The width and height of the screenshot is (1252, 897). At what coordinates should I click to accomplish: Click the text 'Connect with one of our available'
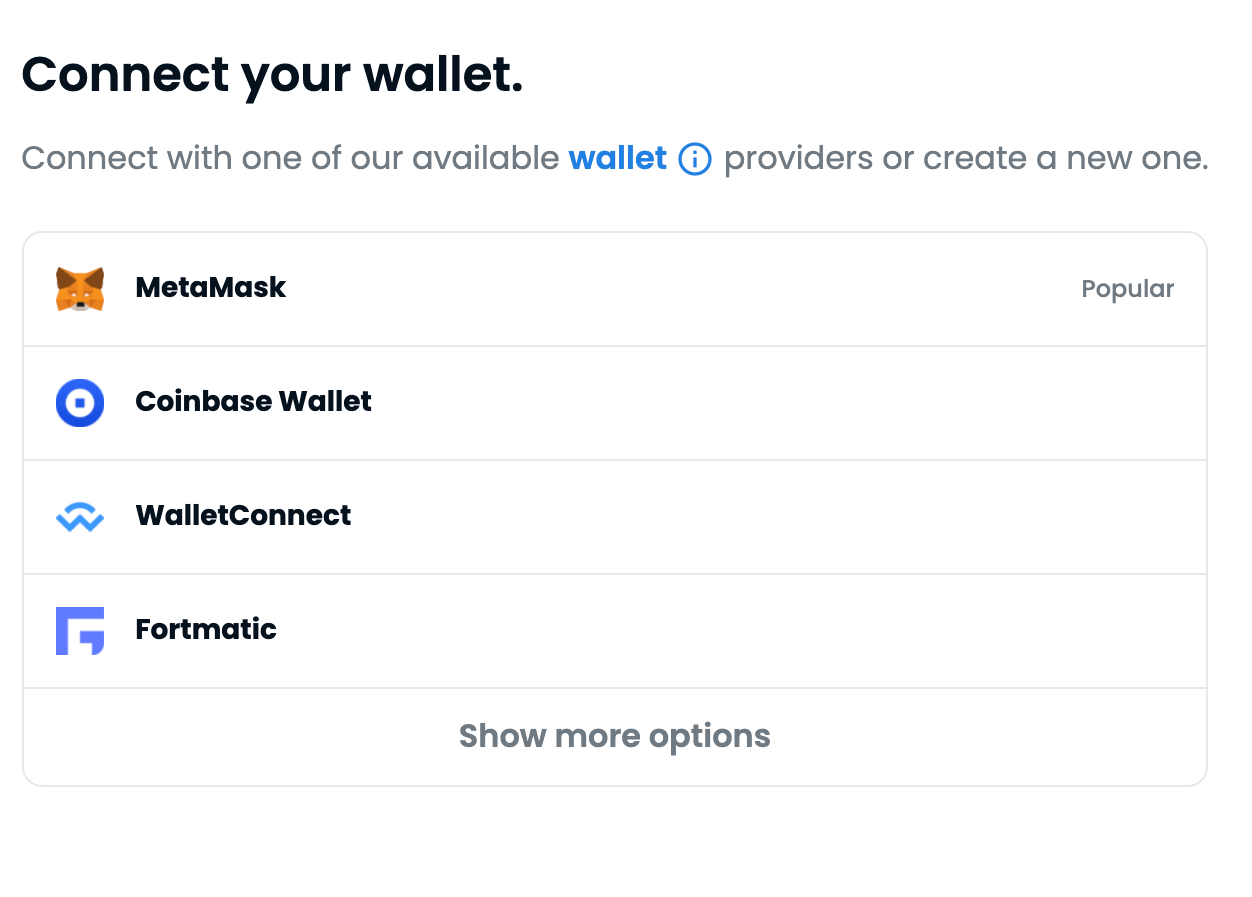[290, 158]
